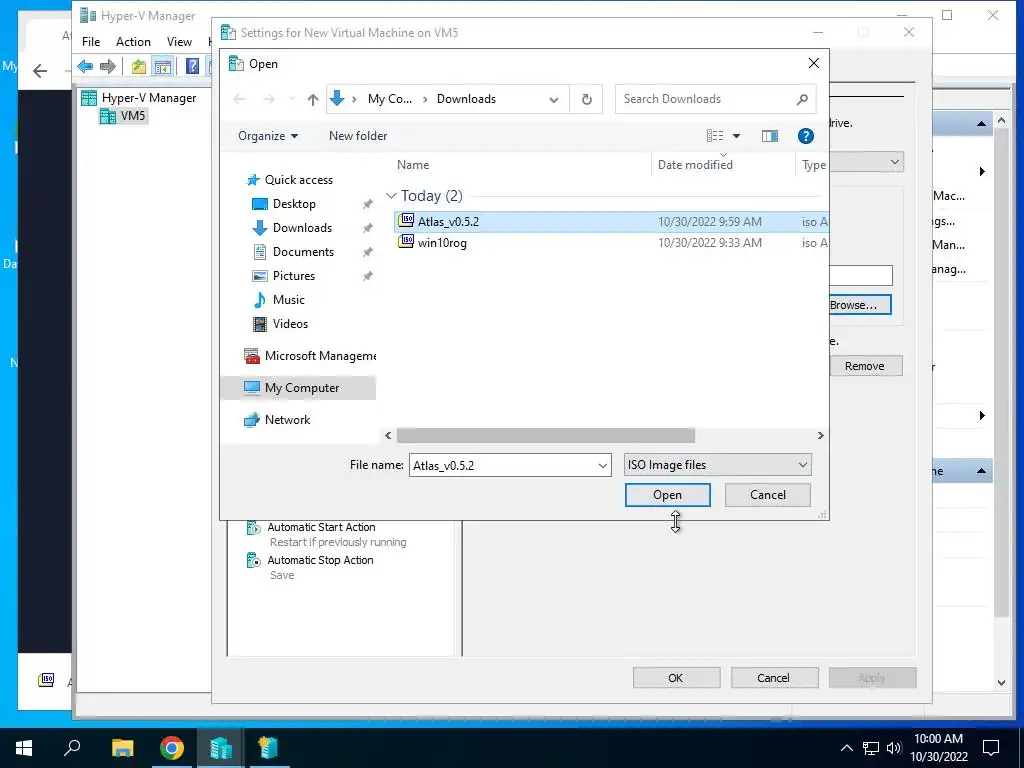Select Network in navigation pane
This screenshot has height=768, width=1024.
[x=287, y=420]
